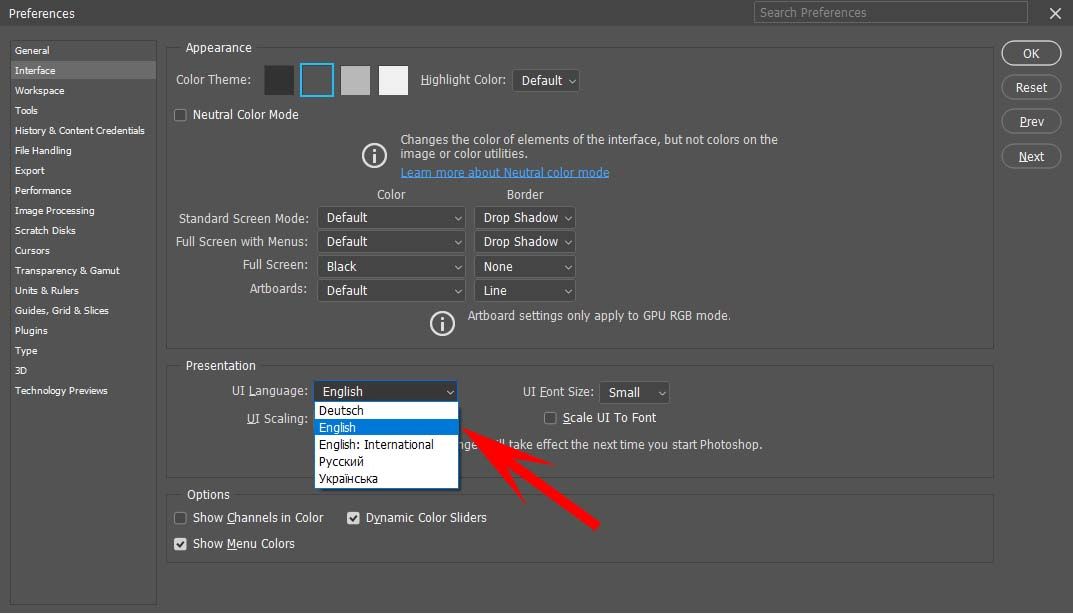Open History & Content Credentials category
Screen dimensions: 1073x614
[x=83, y=131]
